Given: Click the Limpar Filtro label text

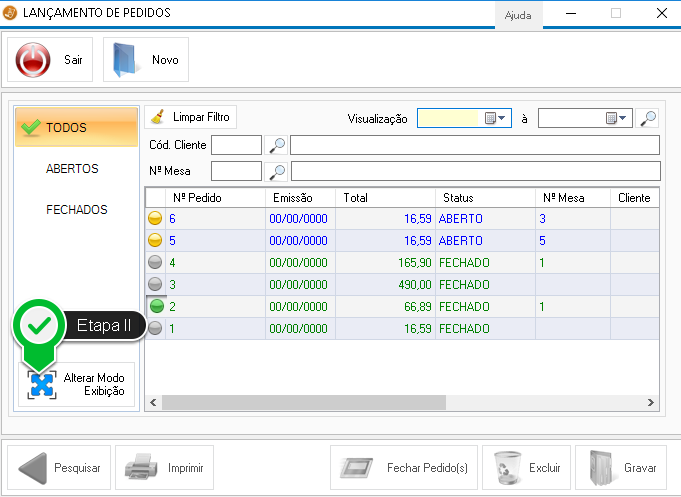Looking at the screenshot, I should [x=201, y=117].
